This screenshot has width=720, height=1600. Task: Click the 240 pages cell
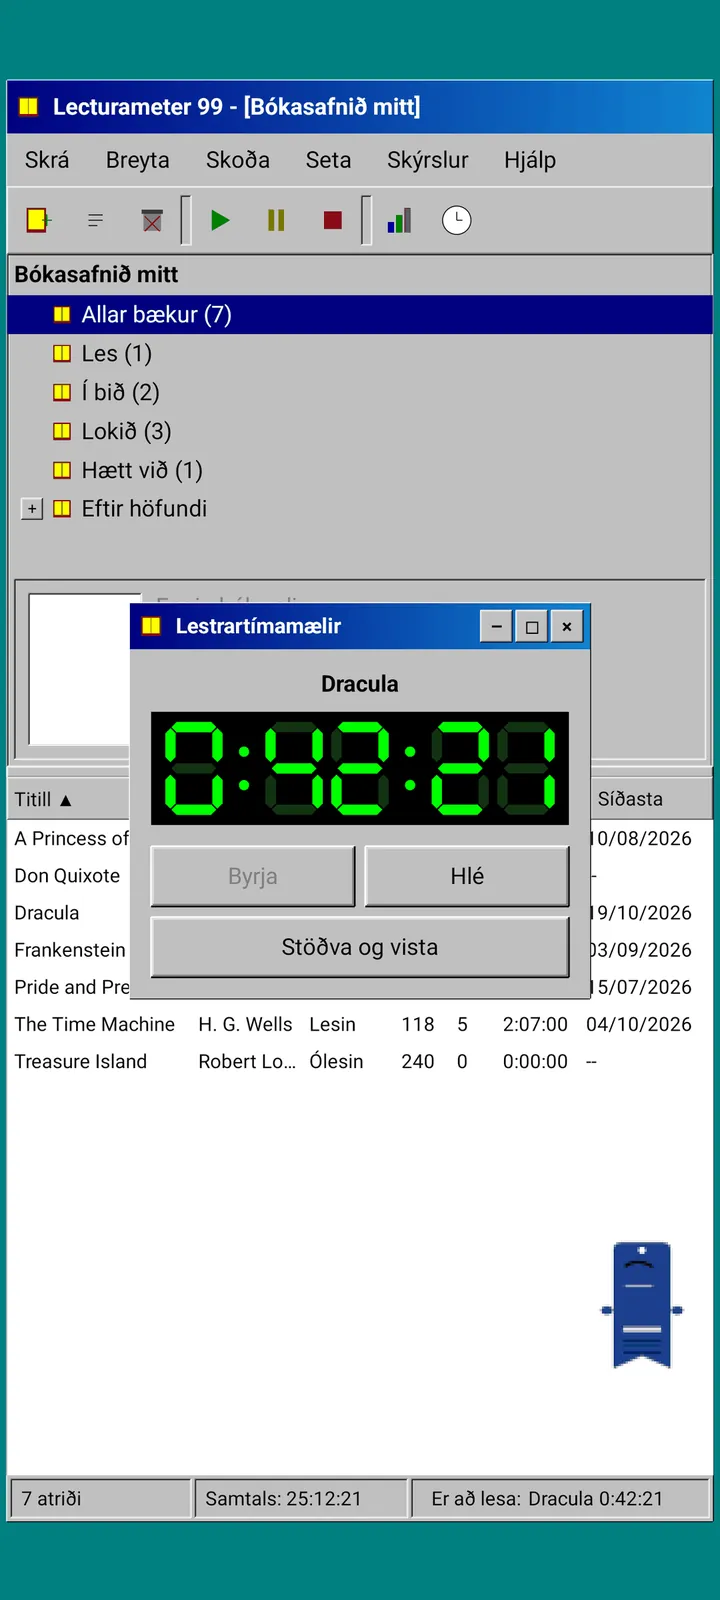[418, 1061]
